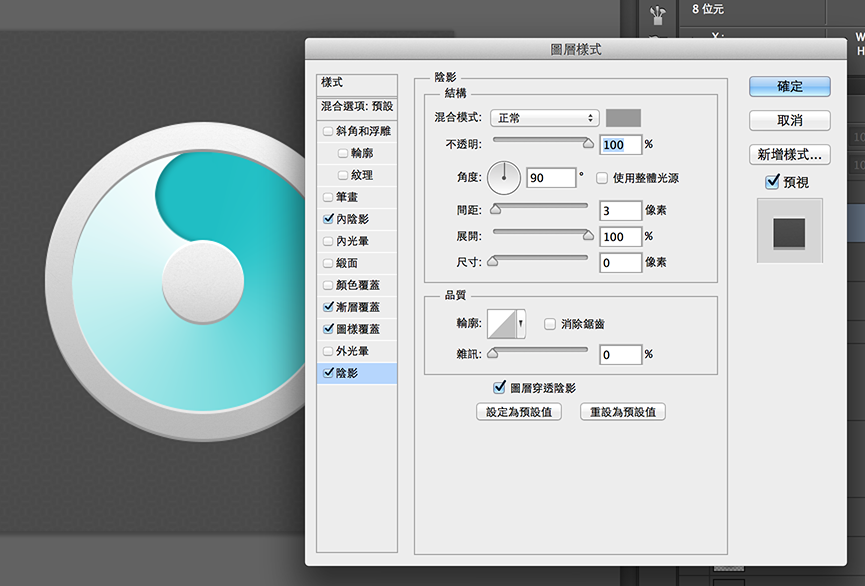Viewport: 865px width, 586px height.
Task: Click the contour curve thumbnail
Action: (501, 324)
